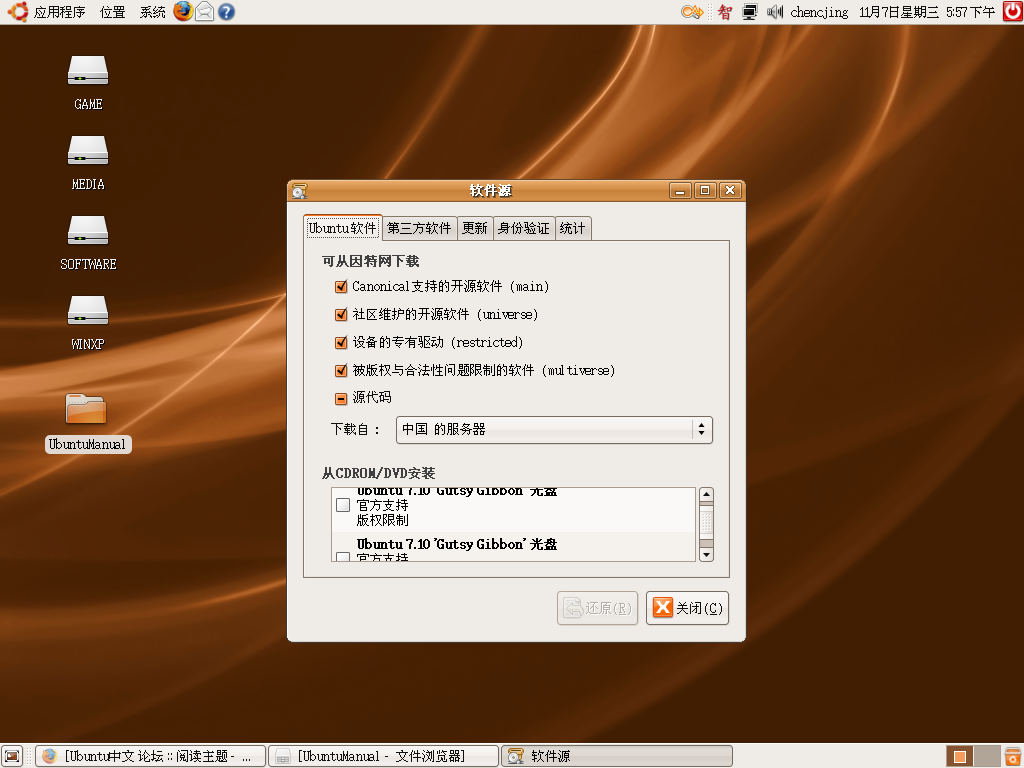Image resolution: width=1024 pixels, height=768 pixels.
Task: Open the 下载自 server dropdown
Action: tap(554, 430)
